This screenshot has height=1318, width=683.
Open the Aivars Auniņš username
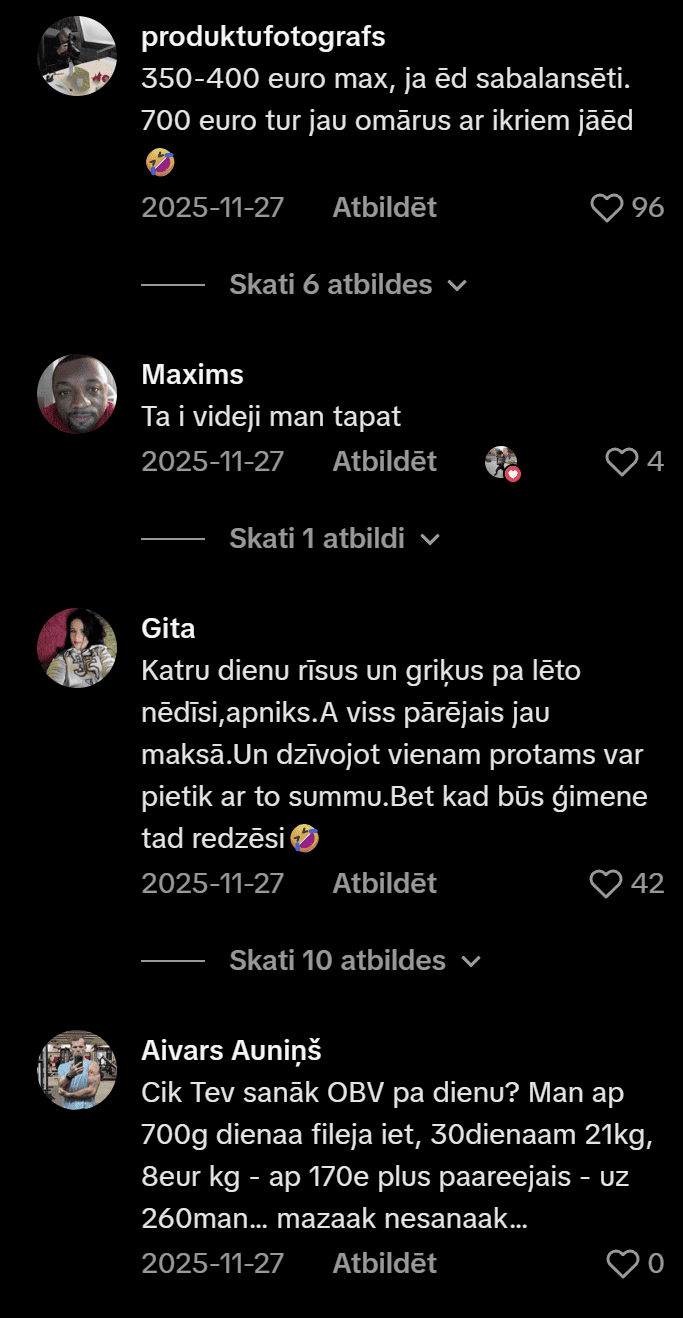point(231,1051)
